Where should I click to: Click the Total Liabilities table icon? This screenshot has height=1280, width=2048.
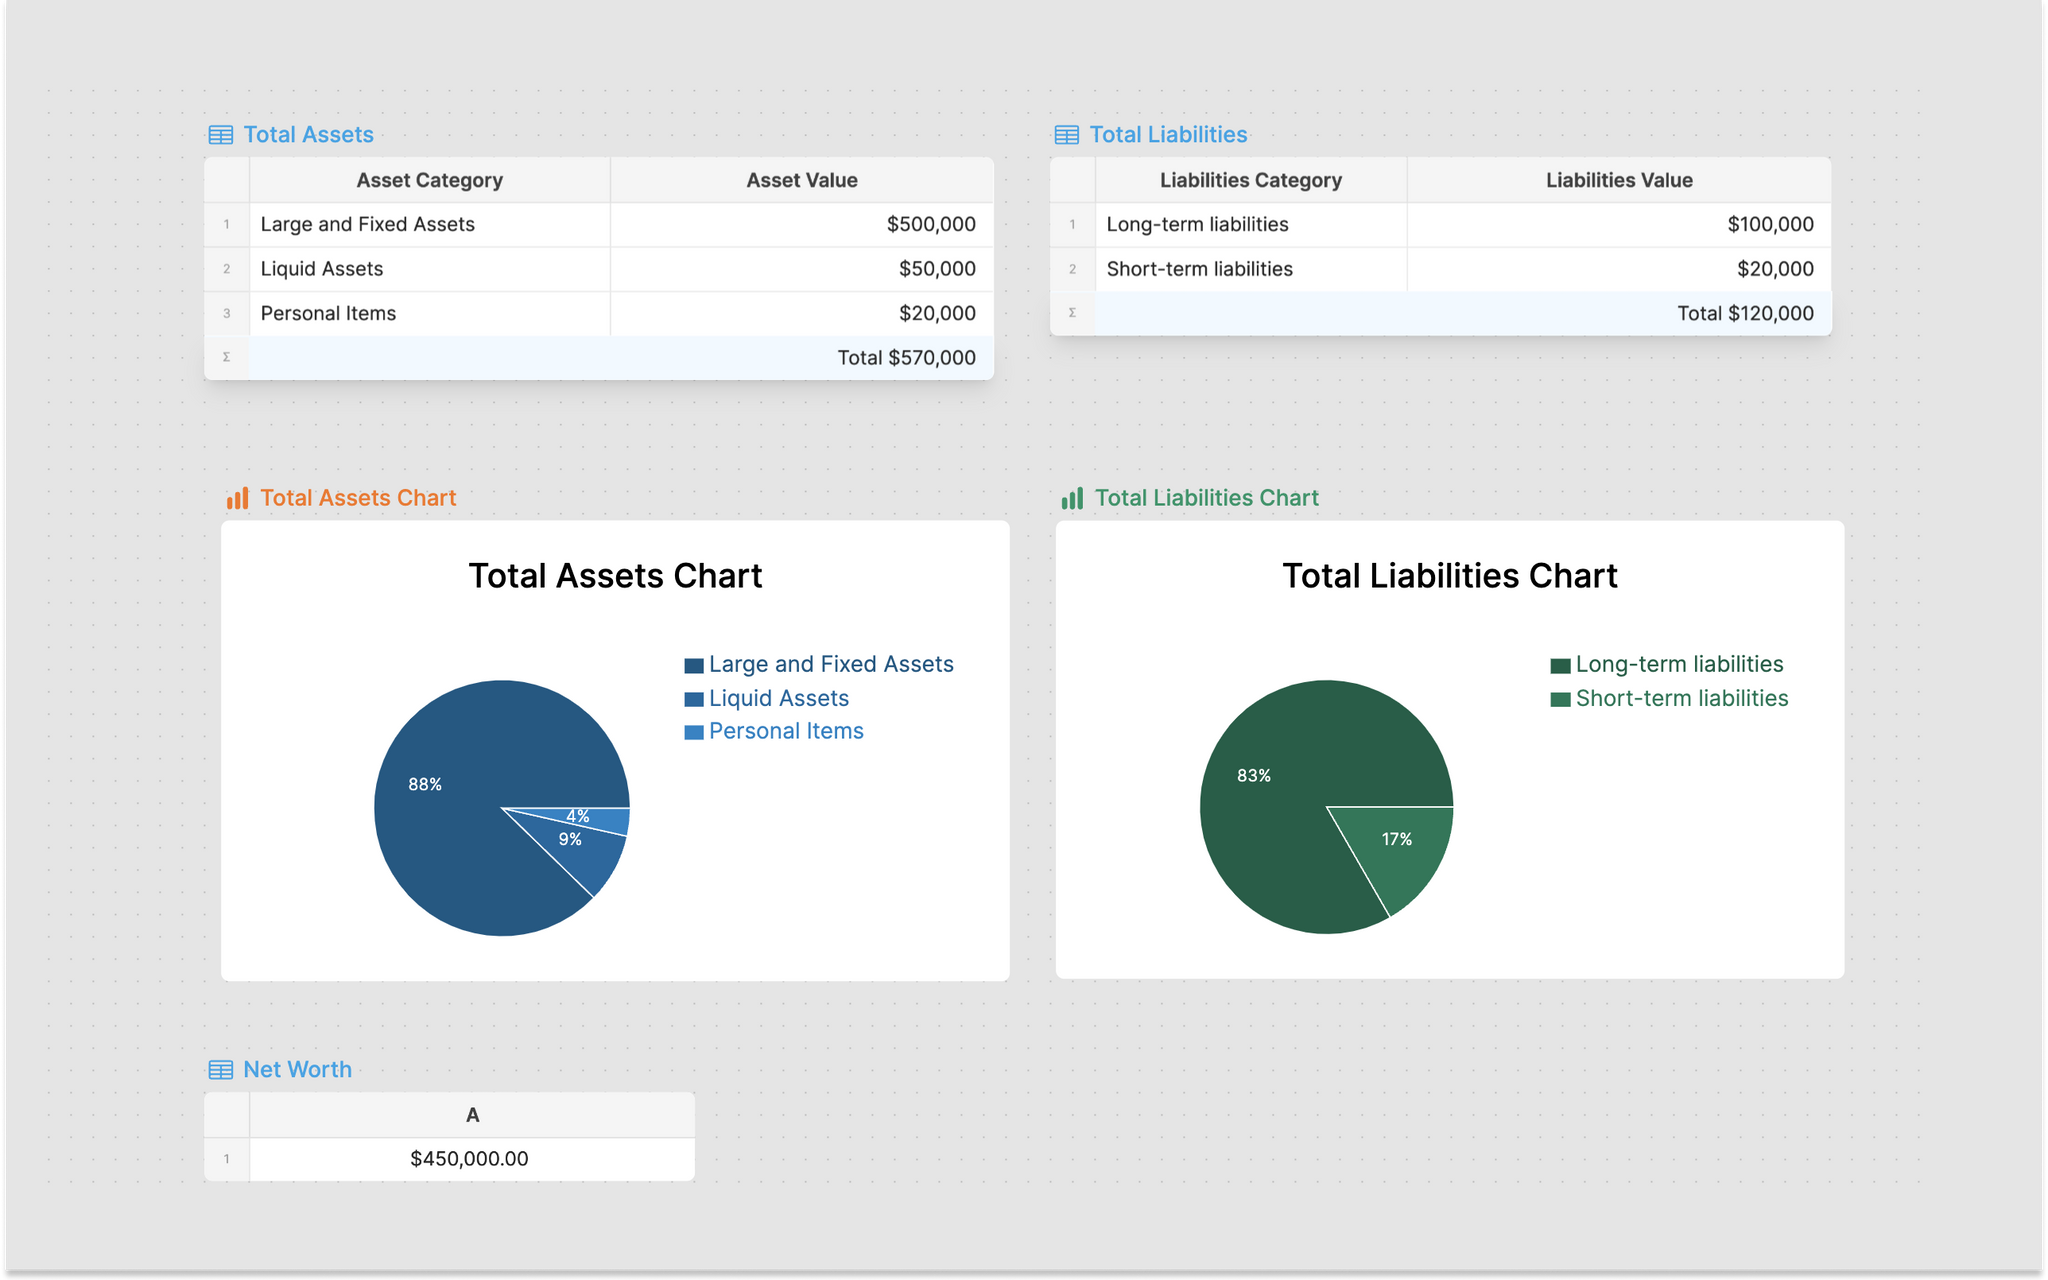(1066, 135)
